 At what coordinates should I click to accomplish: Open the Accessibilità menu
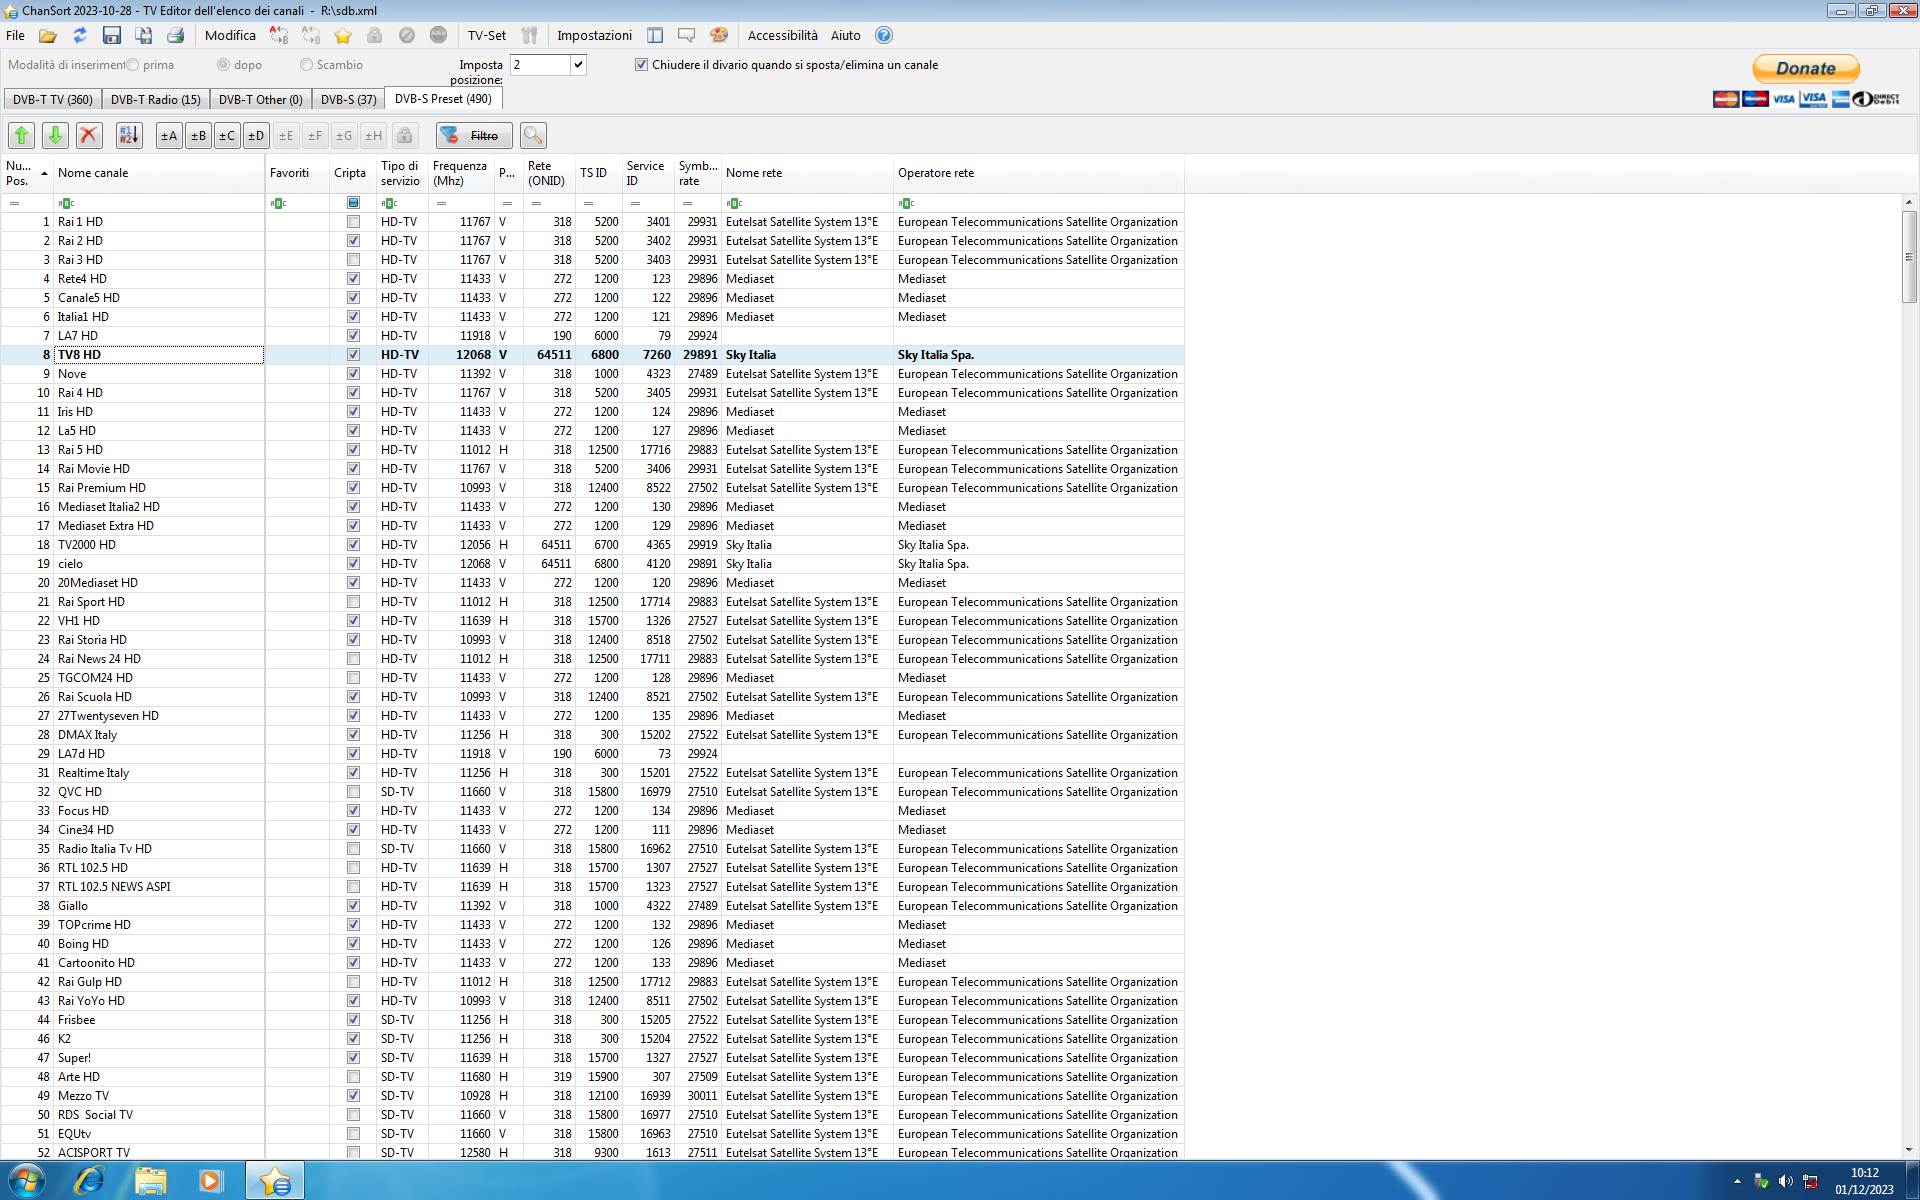[782, 35]
